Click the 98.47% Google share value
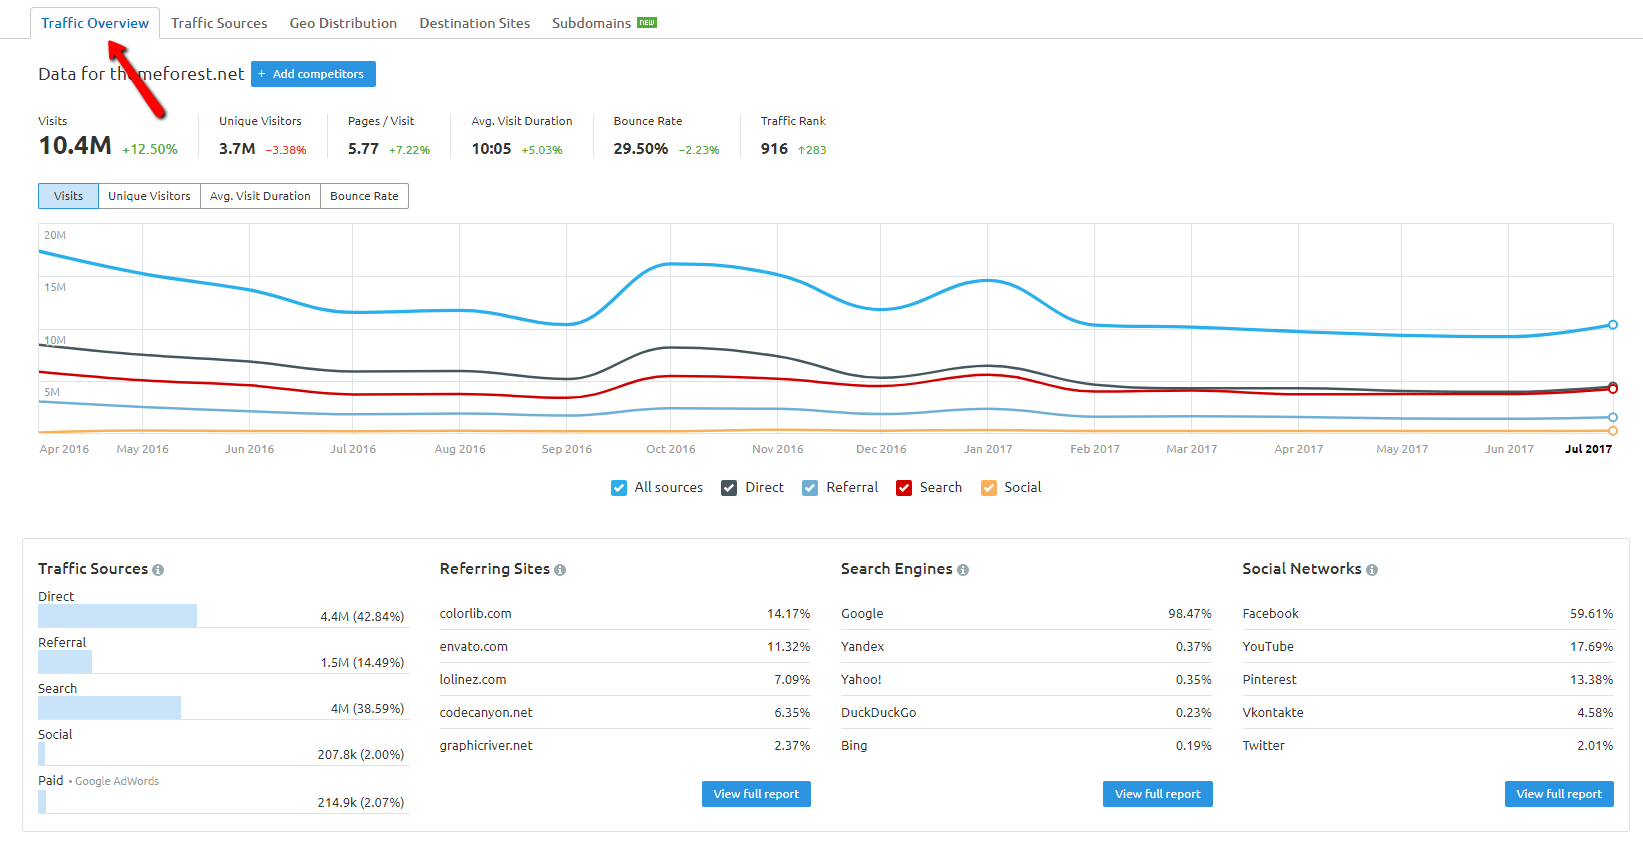Image resolution: width=1643 pixels, height=846 pixels. [1190, 614]
